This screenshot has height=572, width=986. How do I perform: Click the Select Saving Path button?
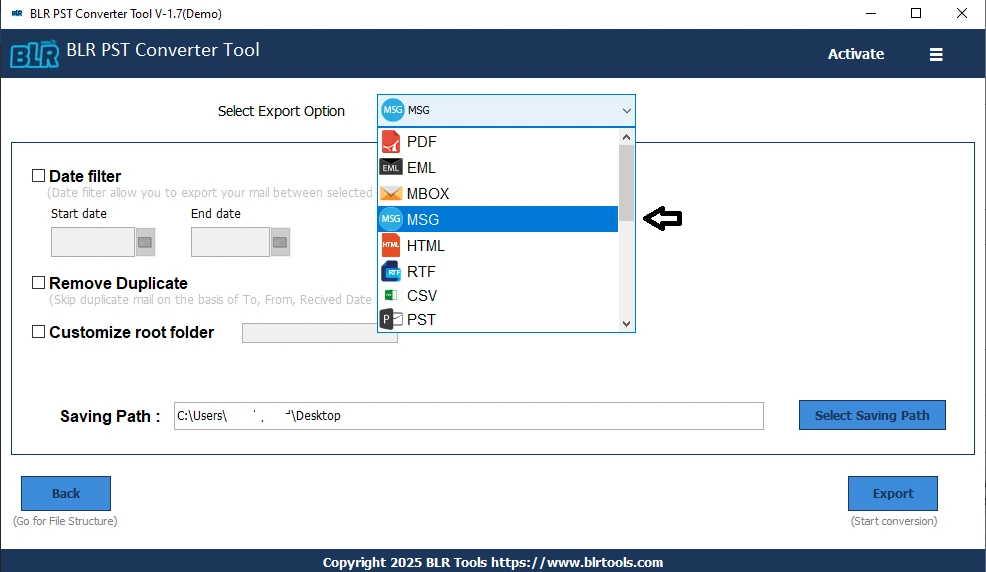[871, 415]
